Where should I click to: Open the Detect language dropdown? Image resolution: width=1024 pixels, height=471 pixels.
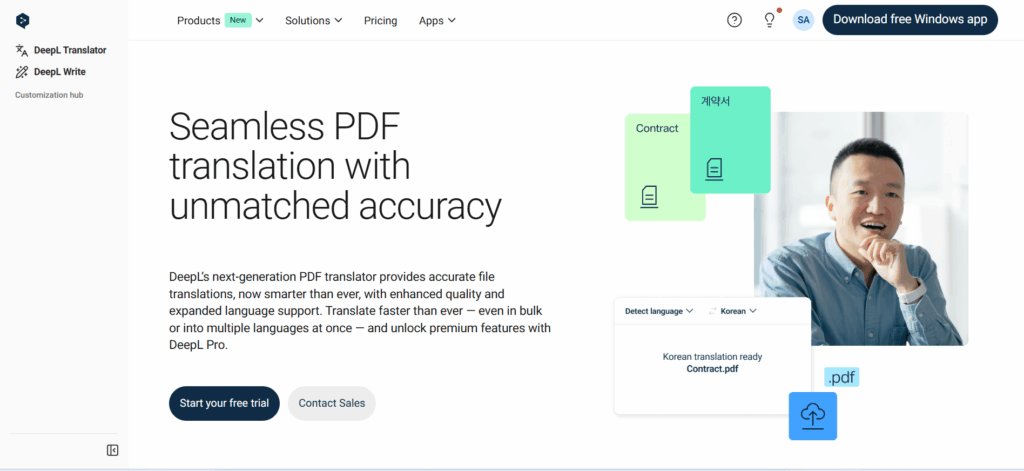[659, 311]
